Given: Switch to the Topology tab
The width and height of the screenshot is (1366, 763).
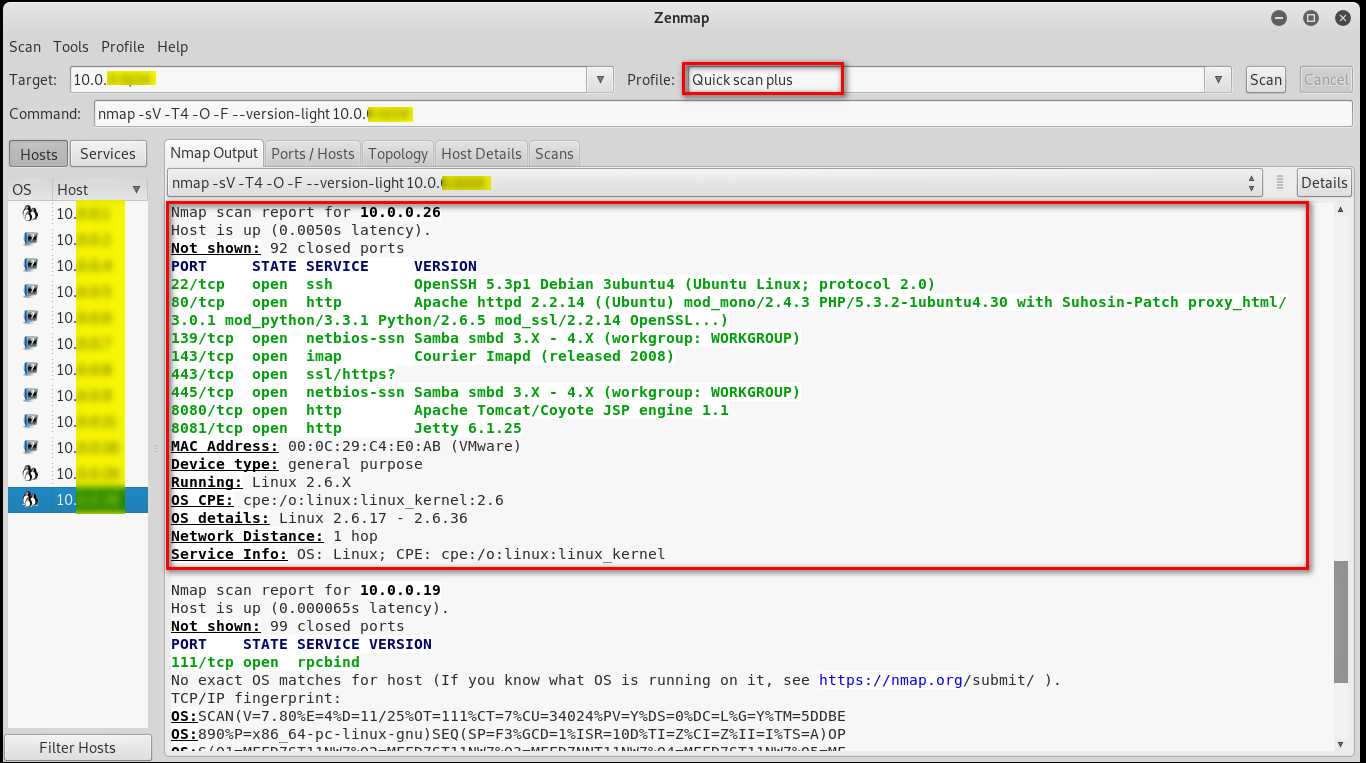Looking at the screenshot, I should tap(398, 154).
